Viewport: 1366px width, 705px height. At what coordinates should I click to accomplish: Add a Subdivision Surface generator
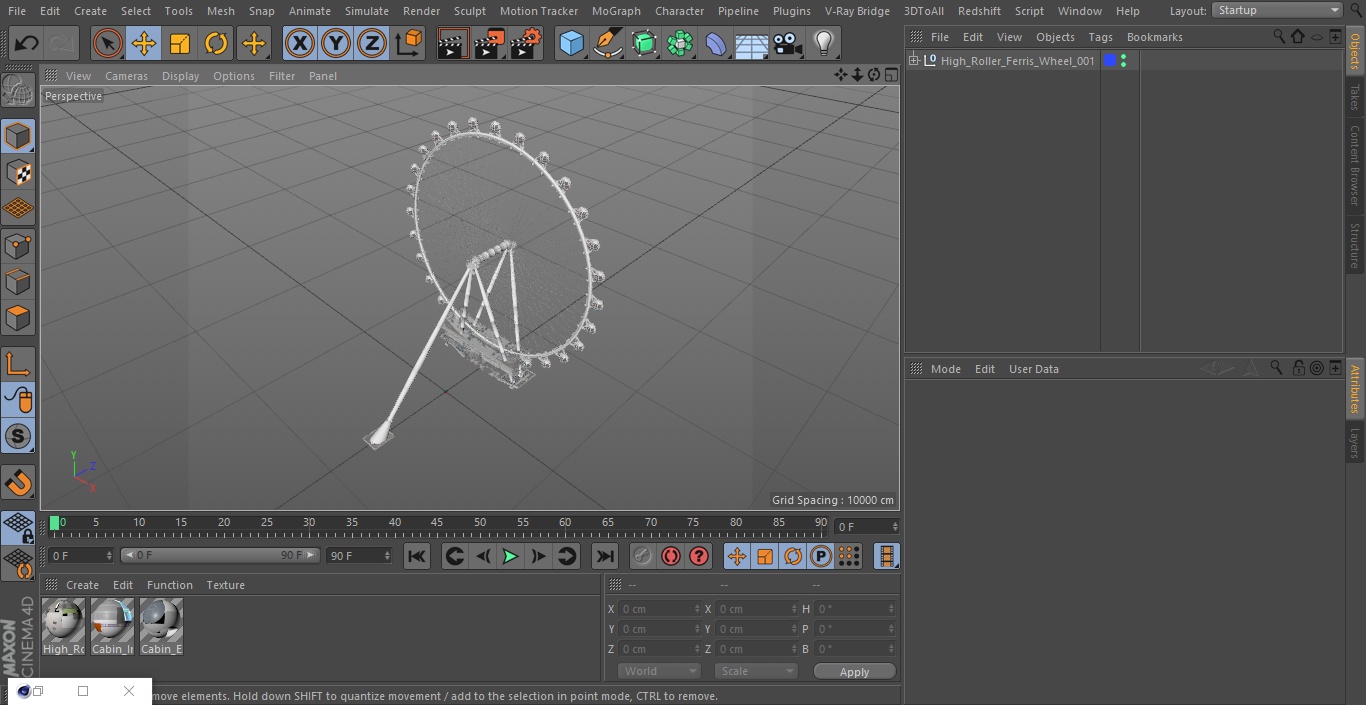tap(644, 43)
